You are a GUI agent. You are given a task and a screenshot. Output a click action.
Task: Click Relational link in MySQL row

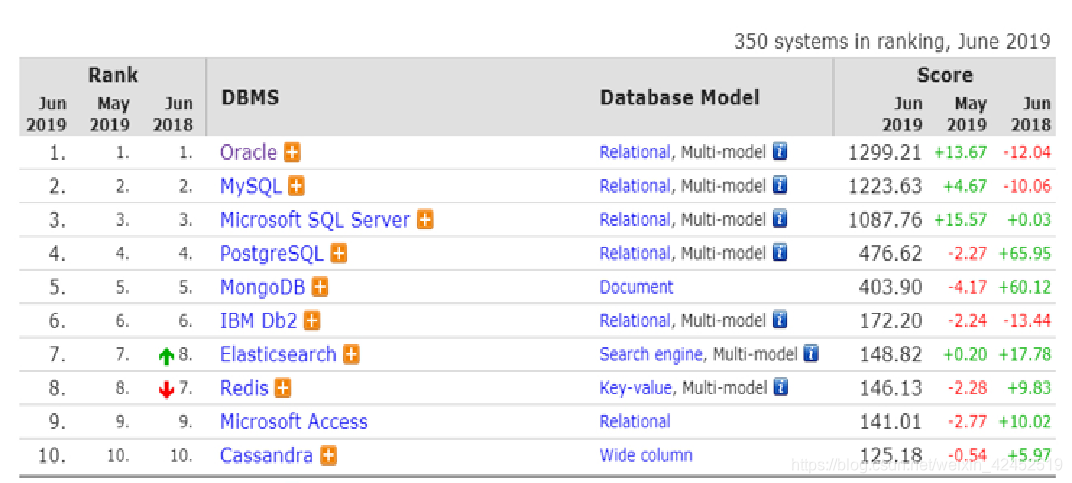[x=634, y=185]
